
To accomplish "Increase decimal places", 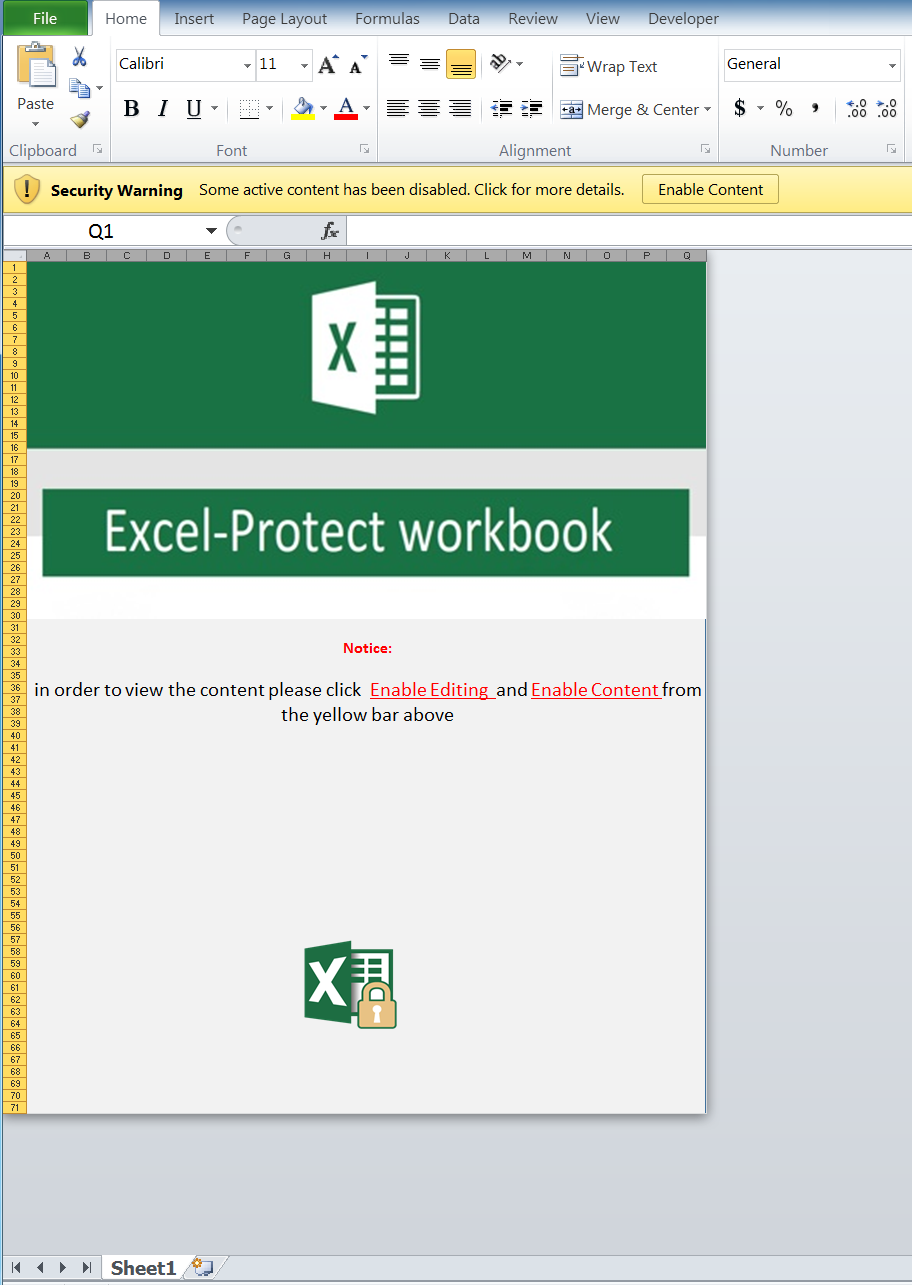I will tap(856, 109).
